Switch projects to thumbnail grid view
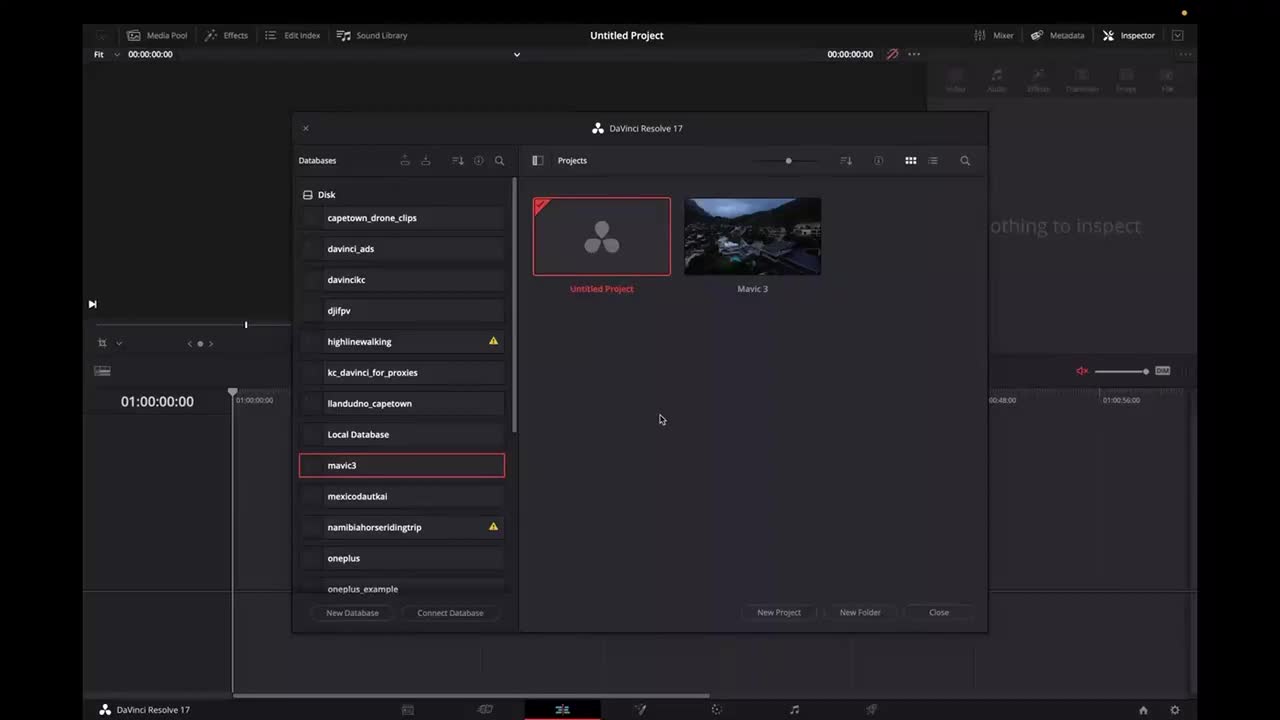This screenshot has height=720, width=1280. point(911,160)
